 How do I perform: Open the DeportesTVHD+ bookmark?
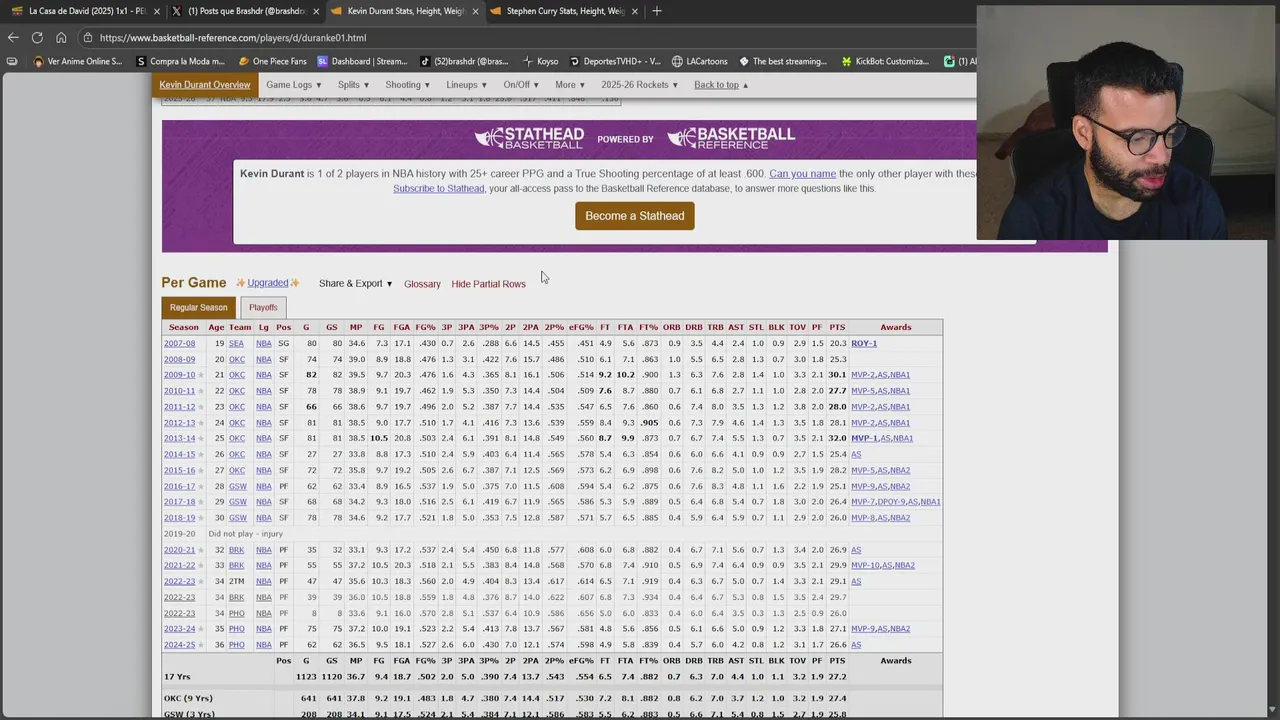click(x=615, y=61)
